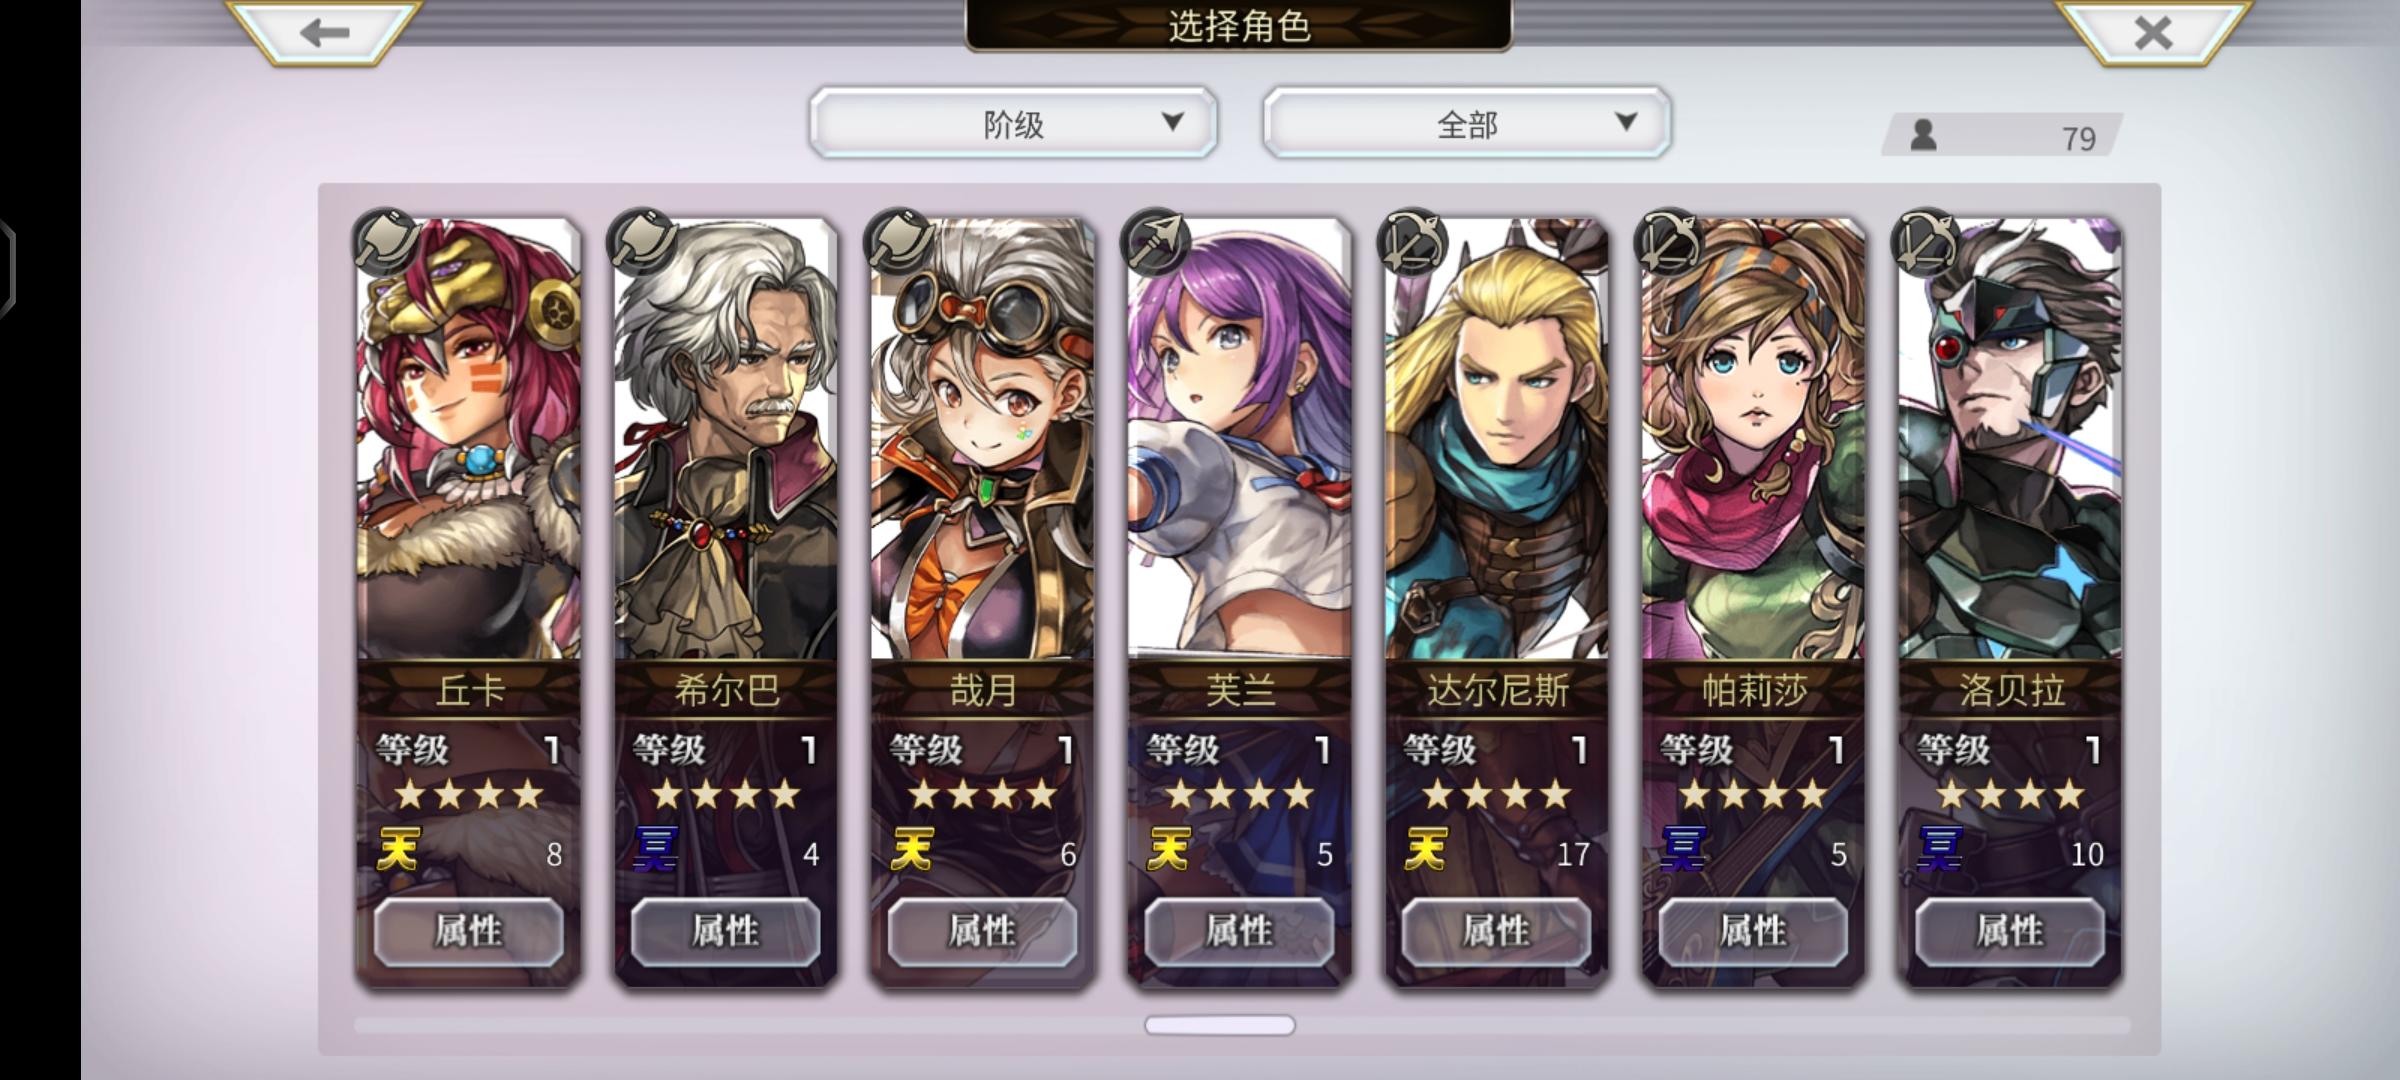Select the character 芙兰 portrait

[x=1239, y=440]
